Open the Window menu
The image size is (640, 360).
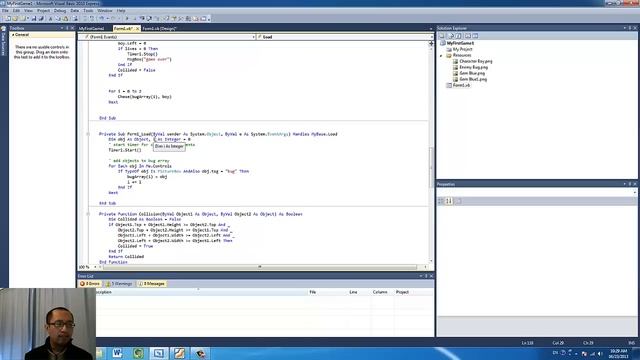click(x=104, y=11)
